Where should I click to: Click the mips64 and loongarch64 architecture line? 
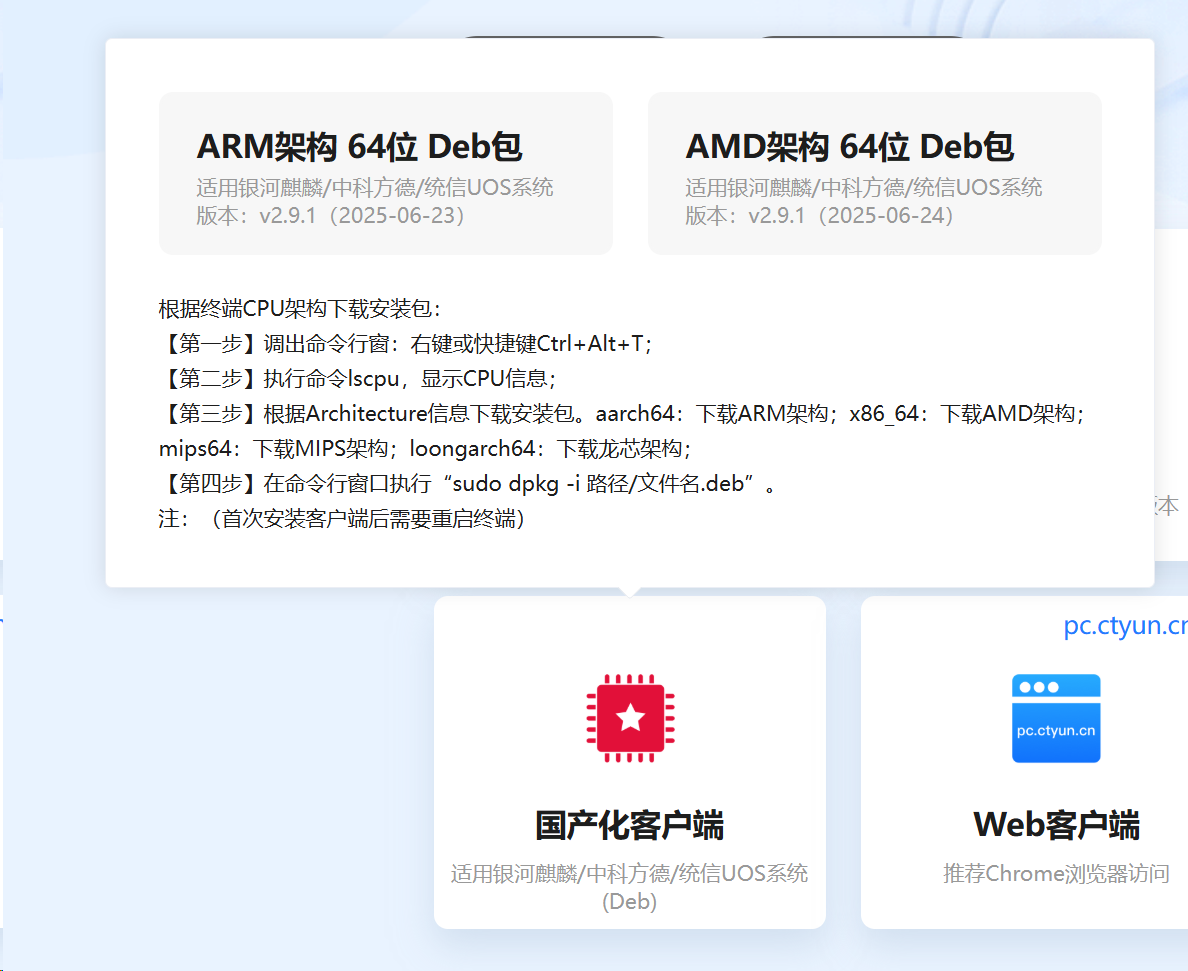(425, 448)
